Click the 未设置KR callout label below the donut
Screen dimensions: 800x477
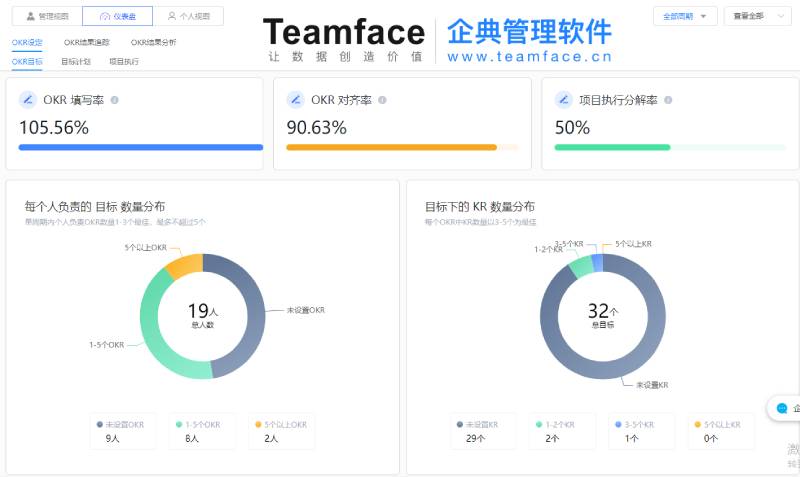(652, 385)
